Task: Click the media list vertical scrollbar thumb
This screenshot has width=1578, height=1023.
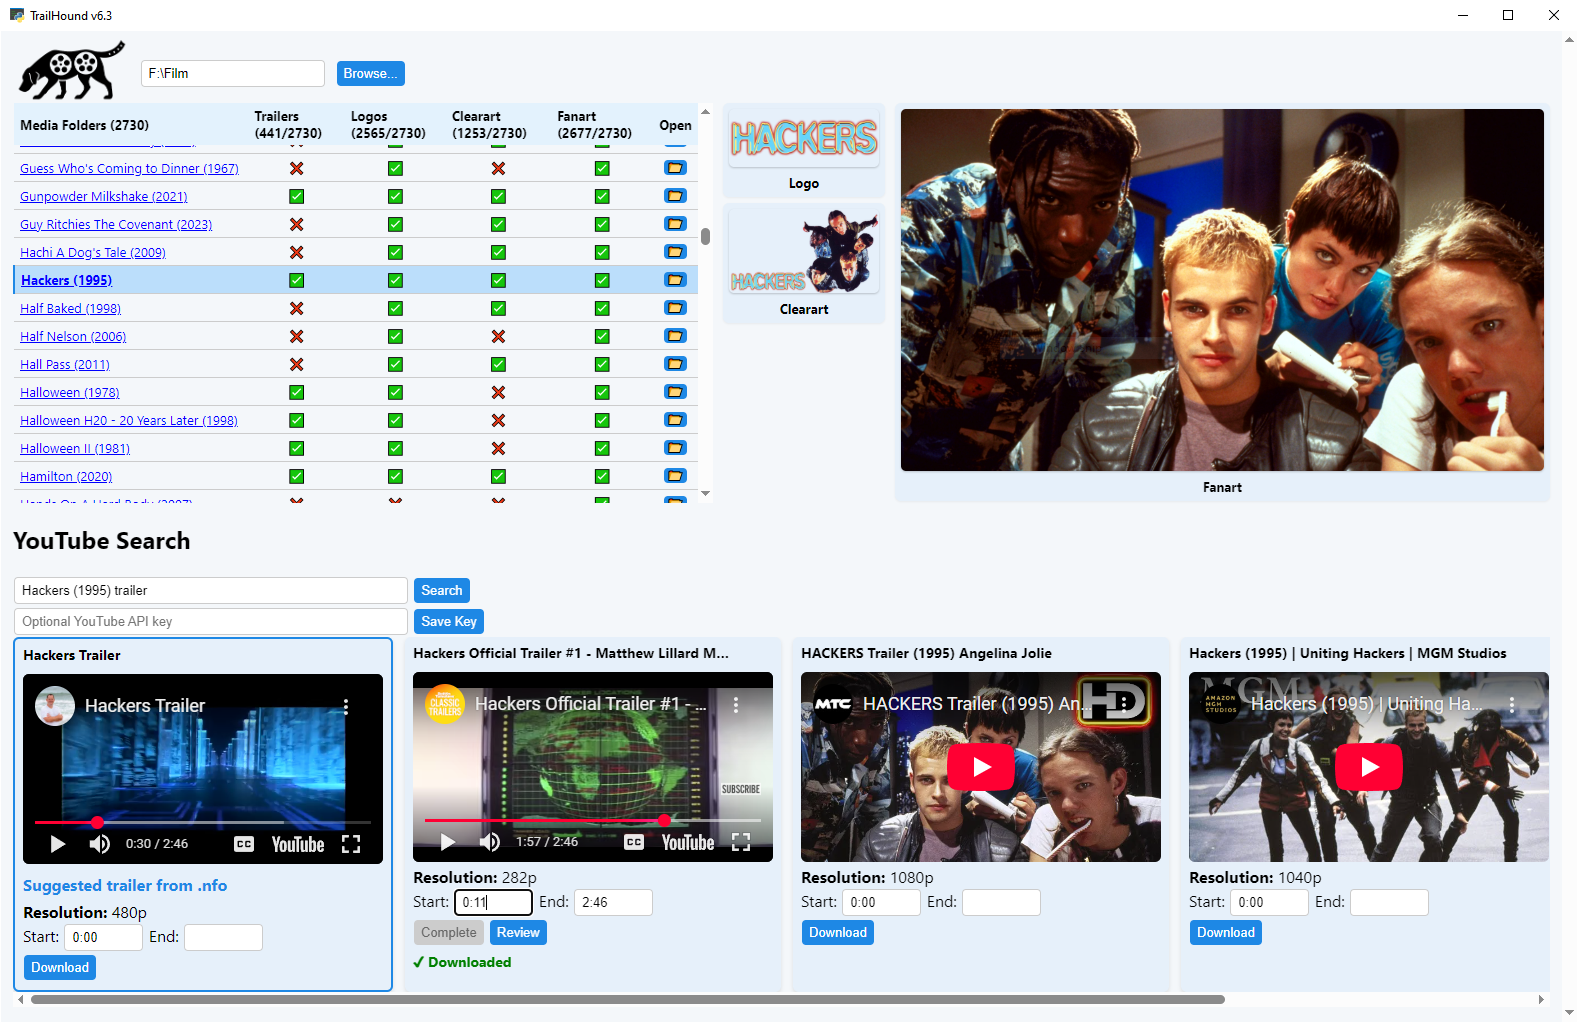Action: (x=705, y=236)
